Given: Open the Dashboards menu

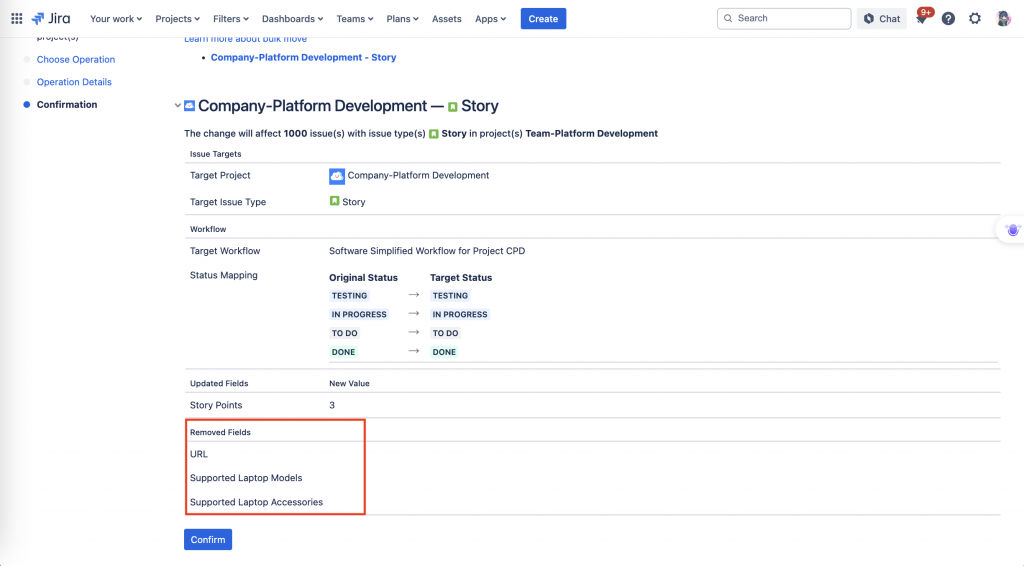Looking at the screenshot, I should point(292,19).
